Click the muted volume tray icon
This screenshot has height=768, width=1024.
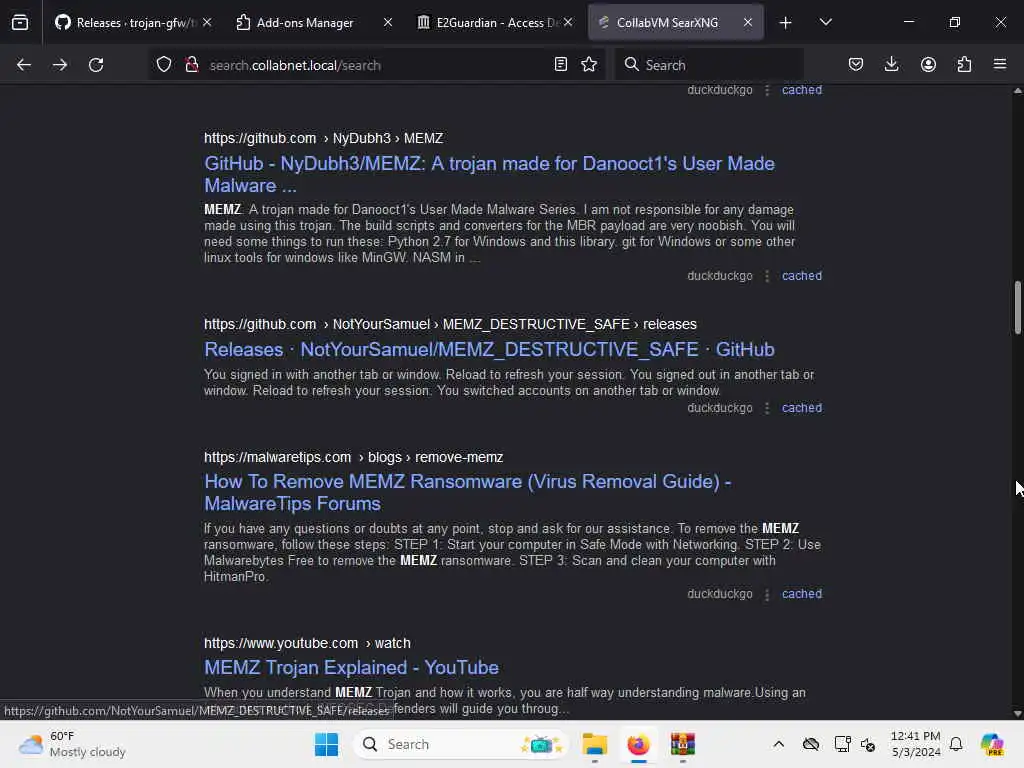point(868,744)
